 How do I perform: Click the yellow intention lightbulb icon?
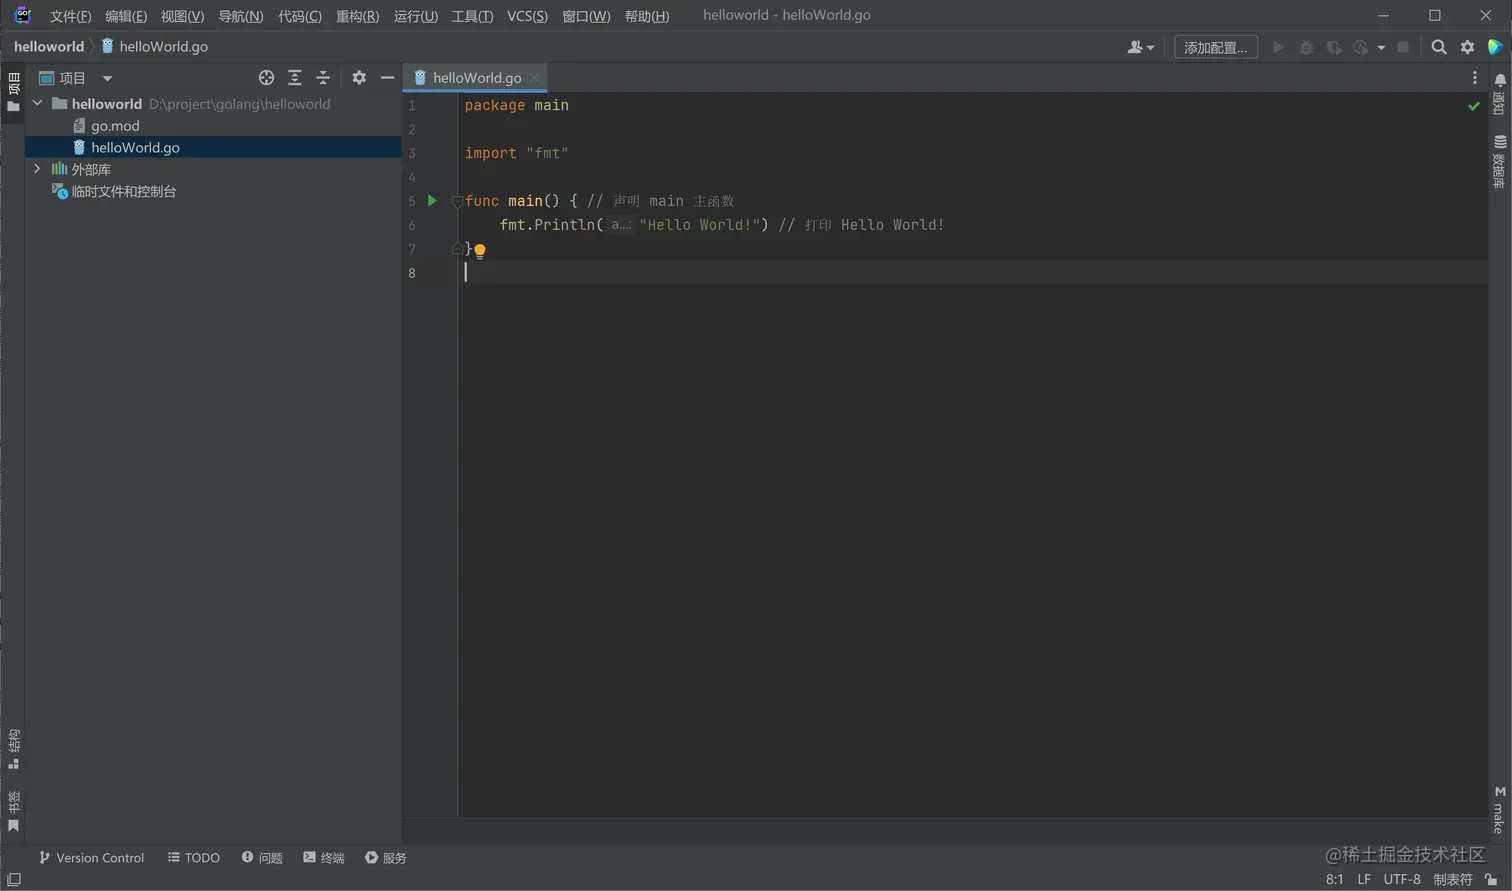480,251
